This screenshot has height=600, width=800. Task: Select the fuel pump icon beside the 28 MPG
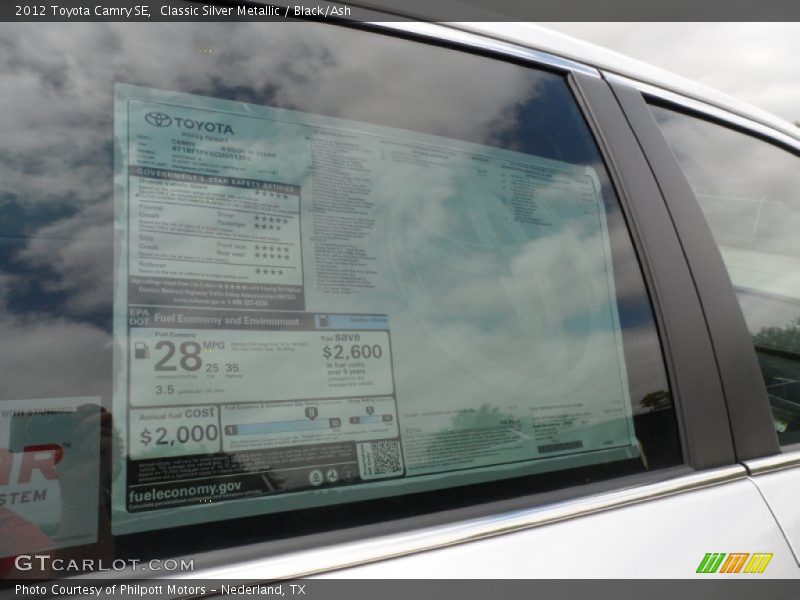141,352
